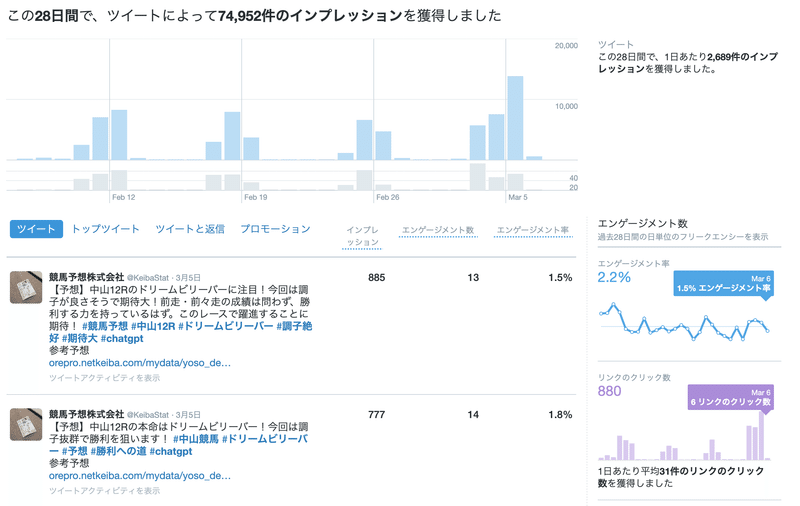Screen dimensions: 800x506
Task: Click the tallest impressions bar near Mar 5
Action: tap(515, 118)
